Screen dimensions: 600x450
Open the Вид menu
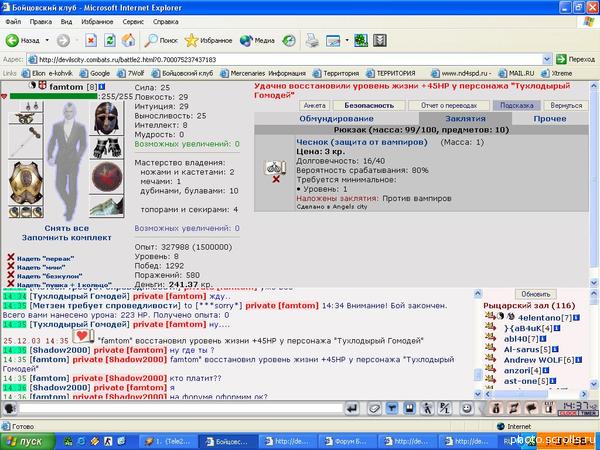pyautogui.click(x=66, y=22)
